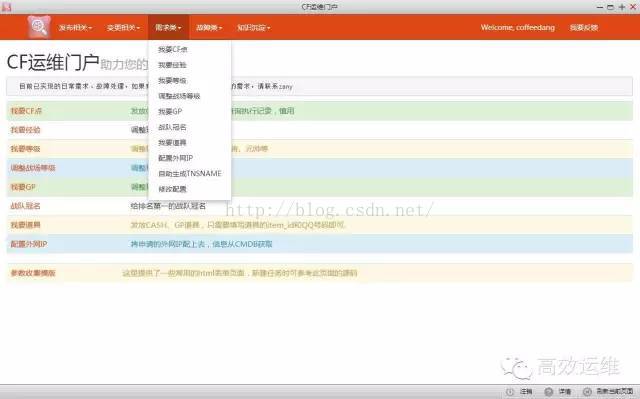Viewport: 640px width, 399px height.
Task: Open the 故障类 dropdown in navbar
Action: coord(209,28)
